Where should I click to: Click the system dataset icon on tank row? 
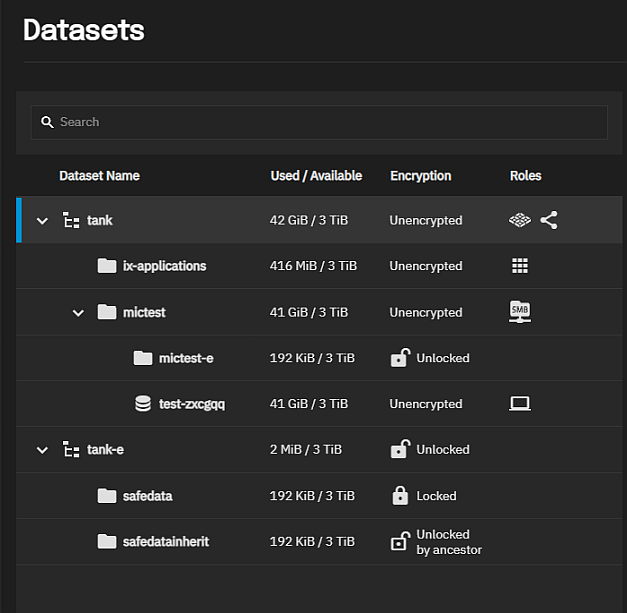[x=519, y=220]
